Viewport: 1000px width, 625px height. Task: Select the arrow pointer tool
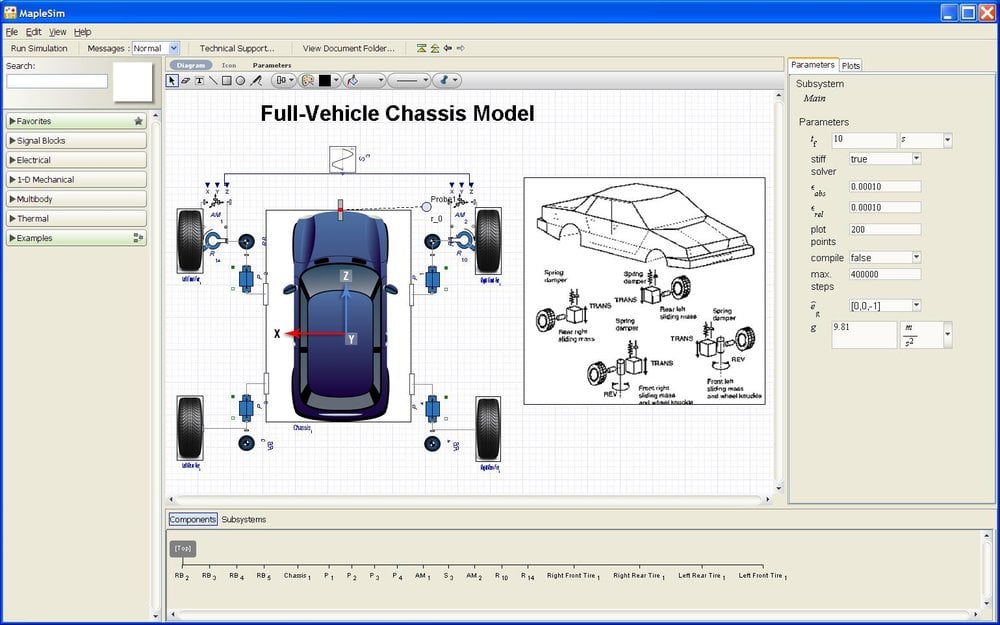(172, 80)
